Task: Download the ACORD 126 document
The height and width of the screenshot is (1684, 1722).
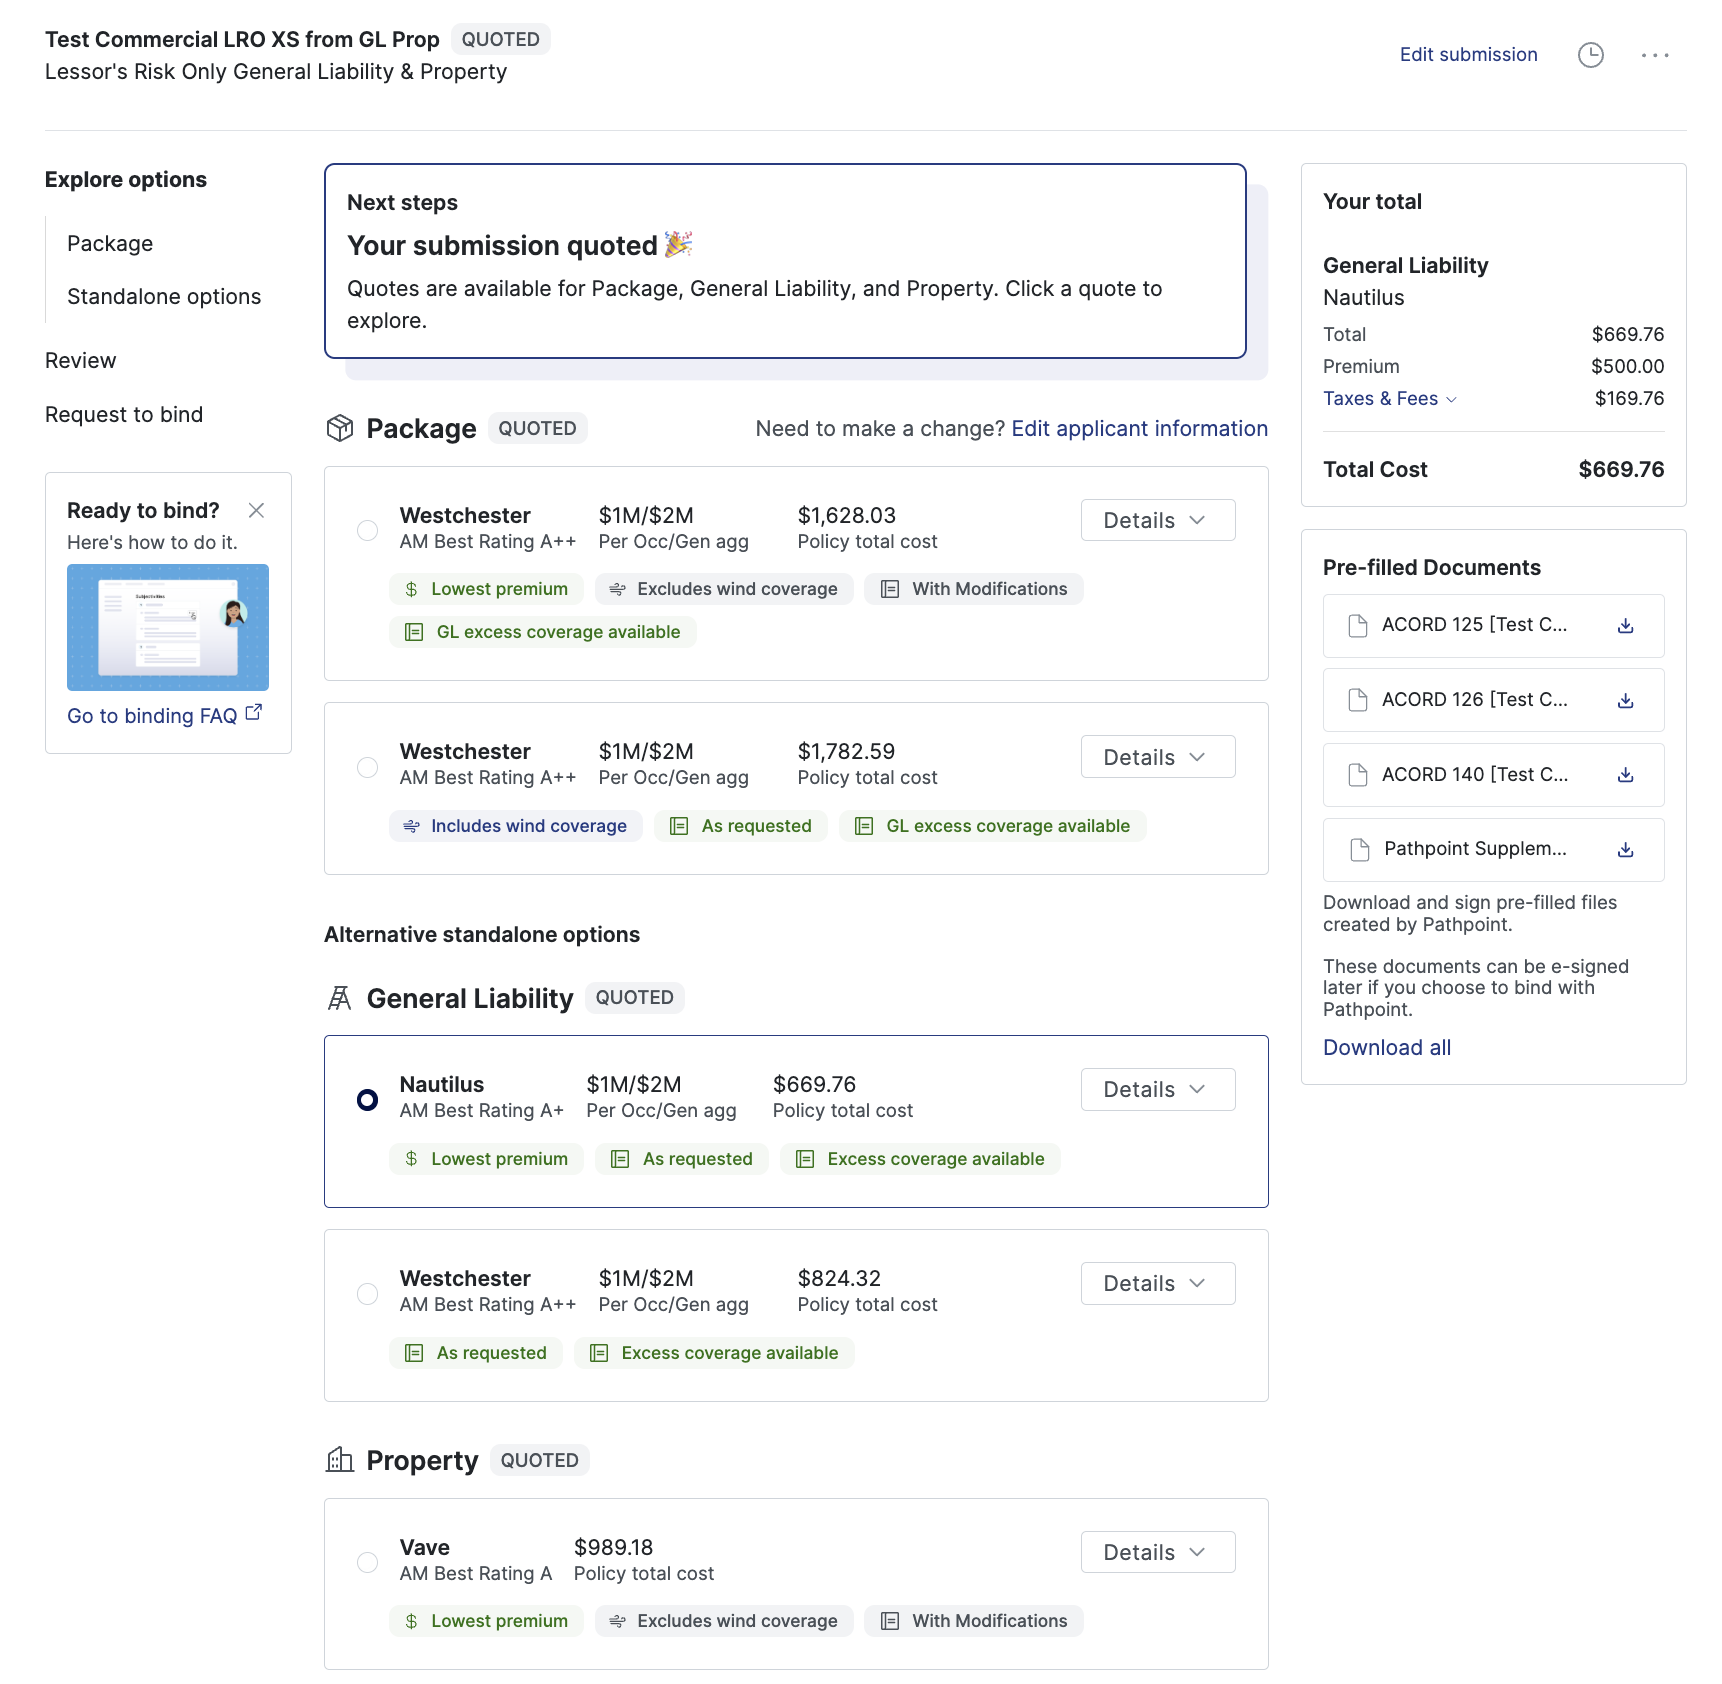Action: pos(1626,701)
